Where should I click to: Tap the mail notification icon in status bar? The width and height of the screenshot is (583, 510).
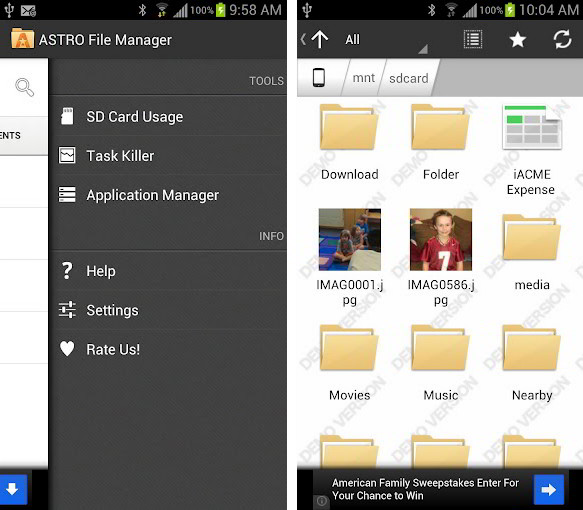click(28, 10)
